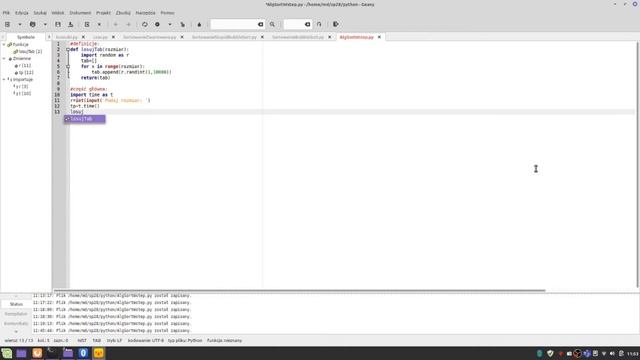Image resolution: width=640 pixels, height=360 pixels.
Task: Open the volume icon in system tray
Action: (x=612, y=353)
